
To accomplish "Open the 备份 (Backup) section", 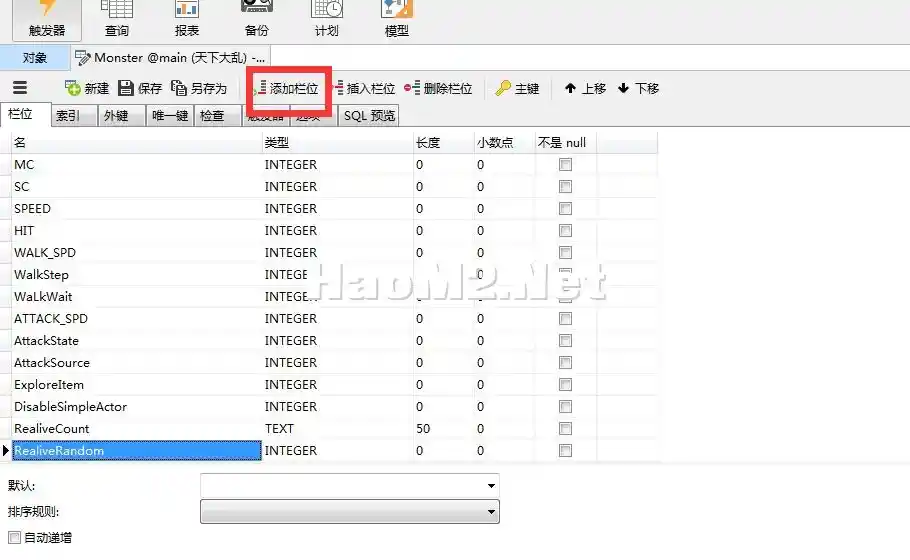I will coord(257,20).
